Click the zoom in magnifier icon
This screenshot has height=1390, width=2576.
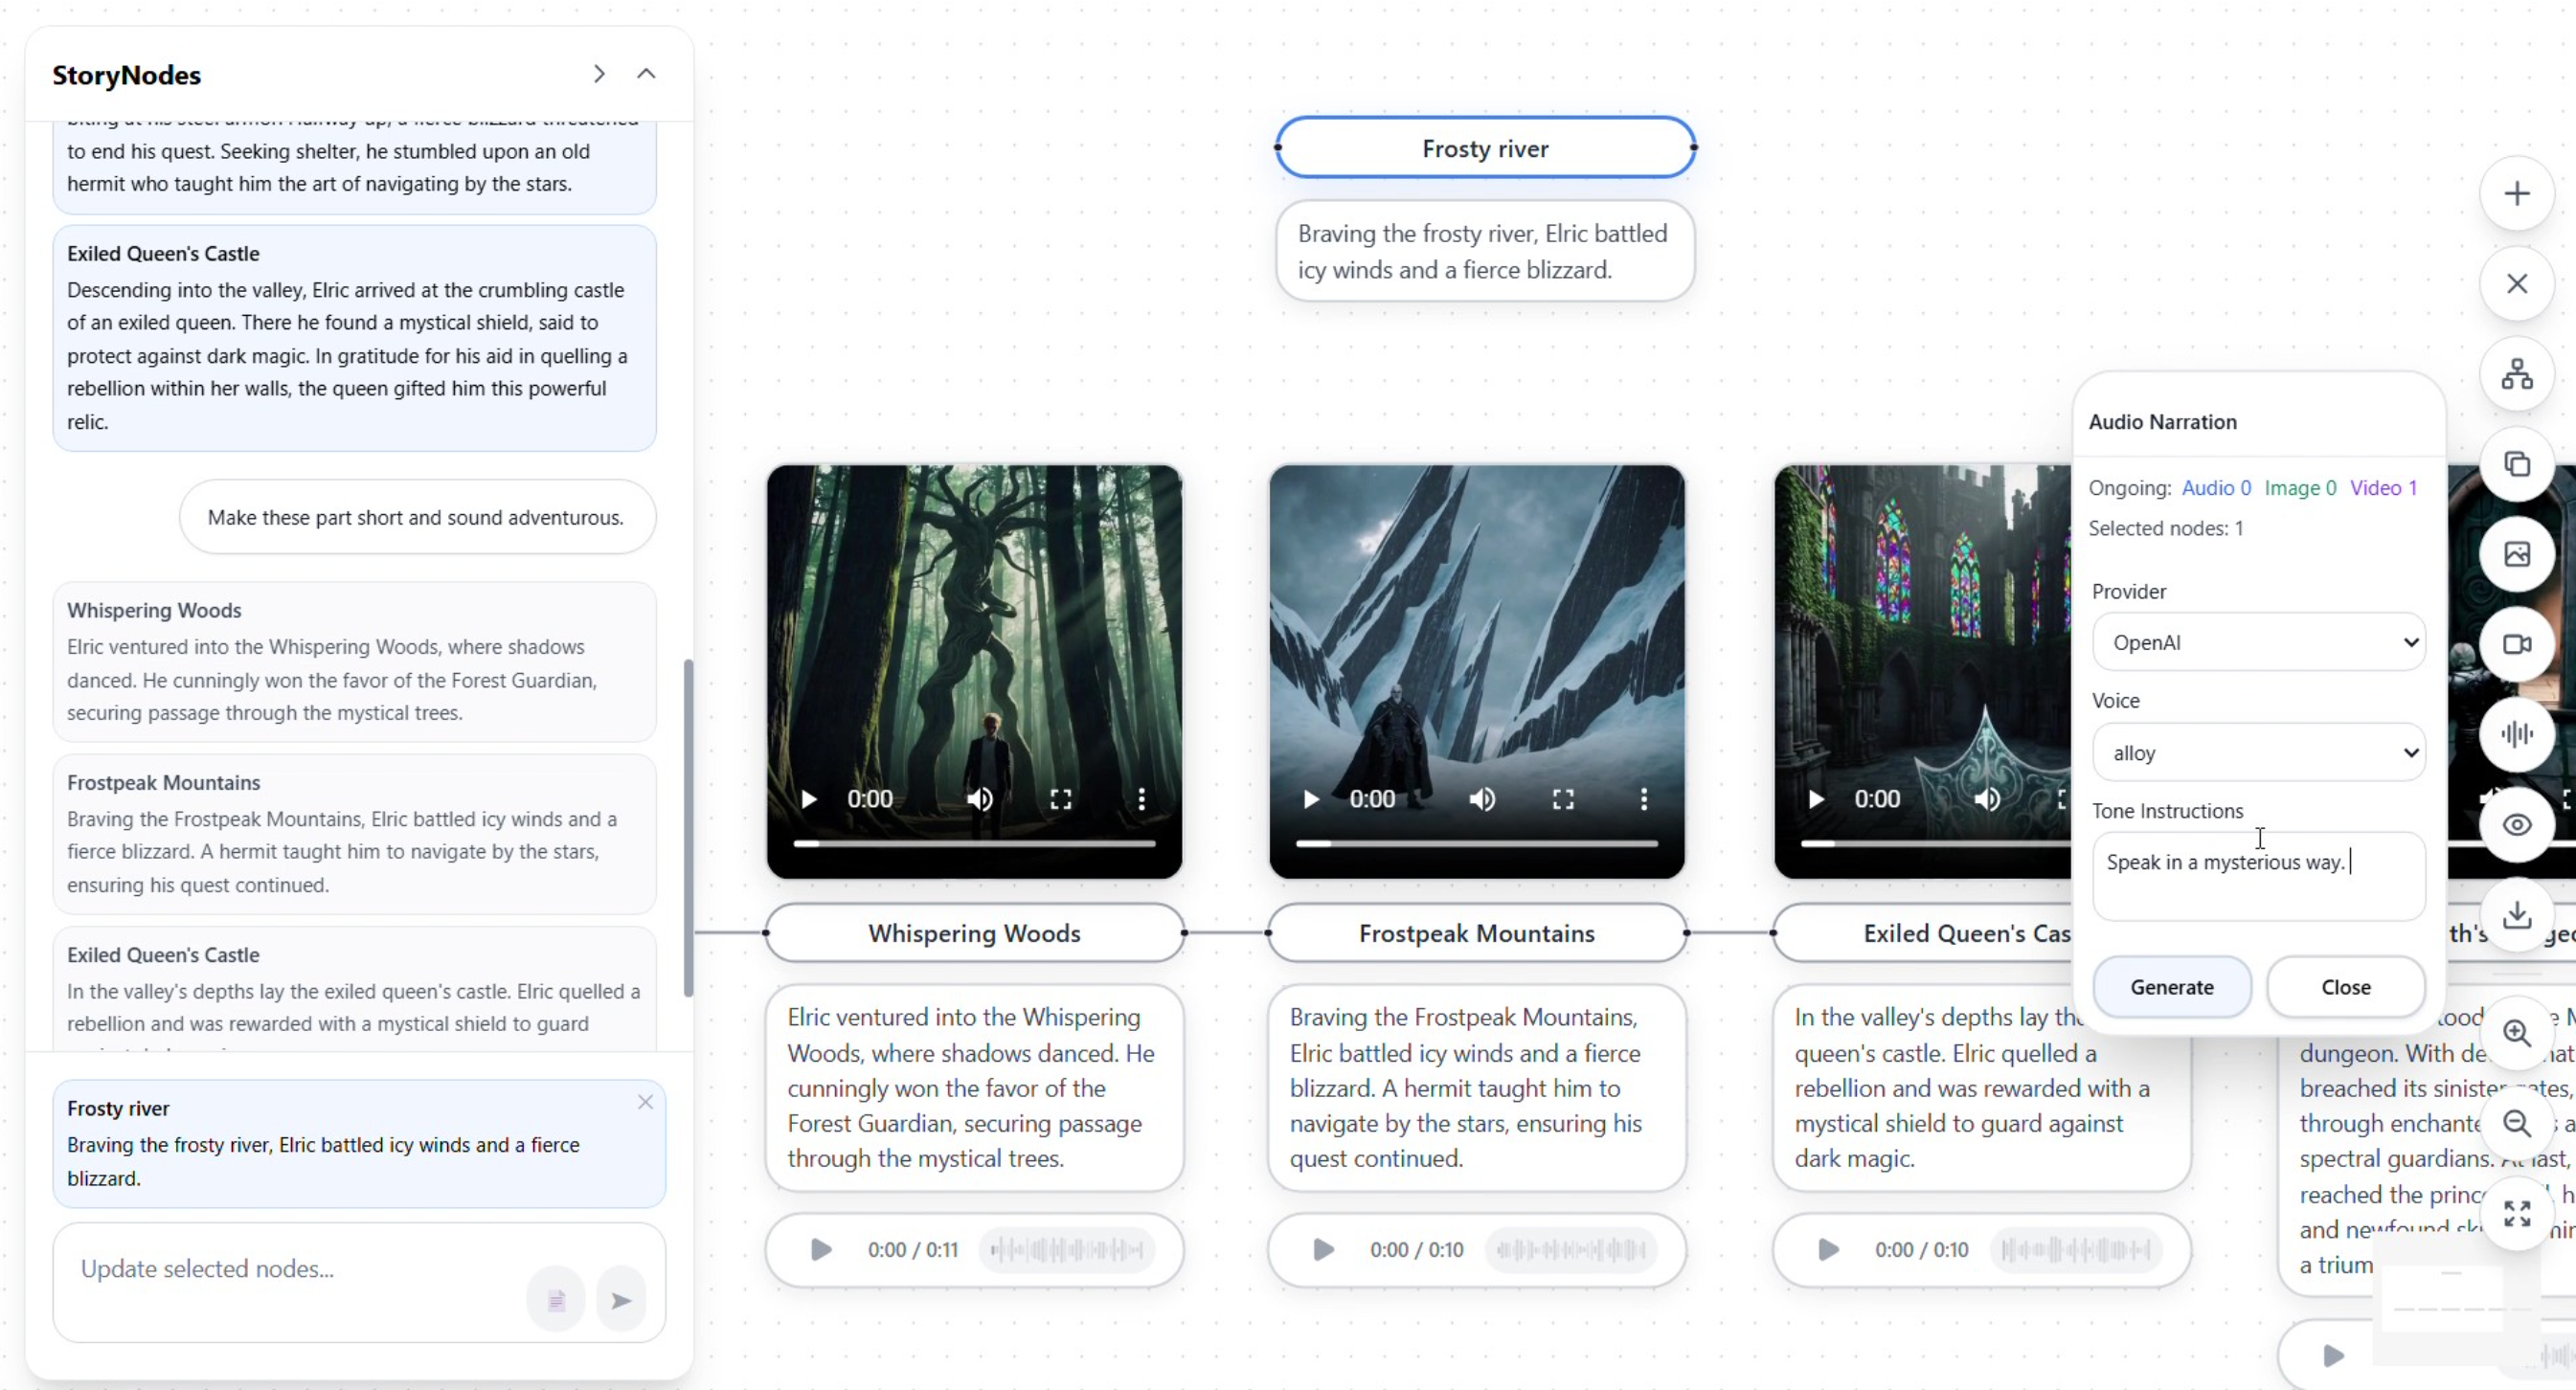2516,1033
